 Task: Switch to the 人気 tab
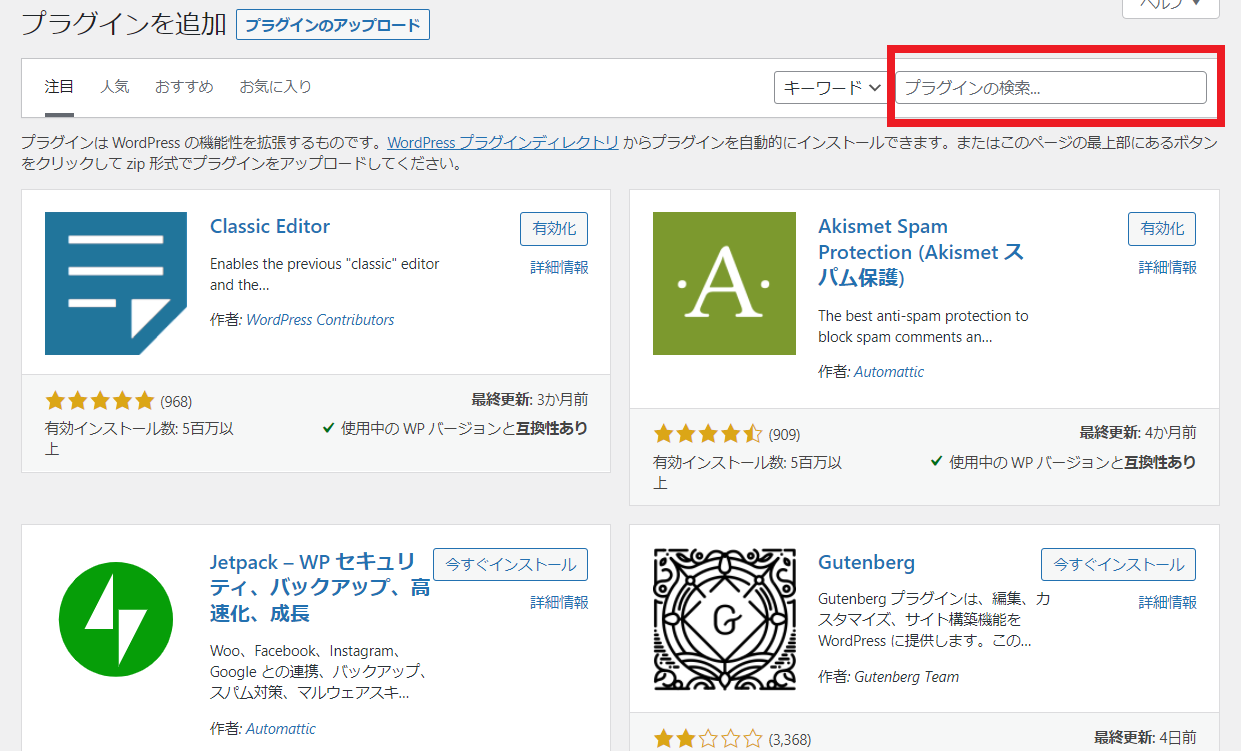[114, 87]
